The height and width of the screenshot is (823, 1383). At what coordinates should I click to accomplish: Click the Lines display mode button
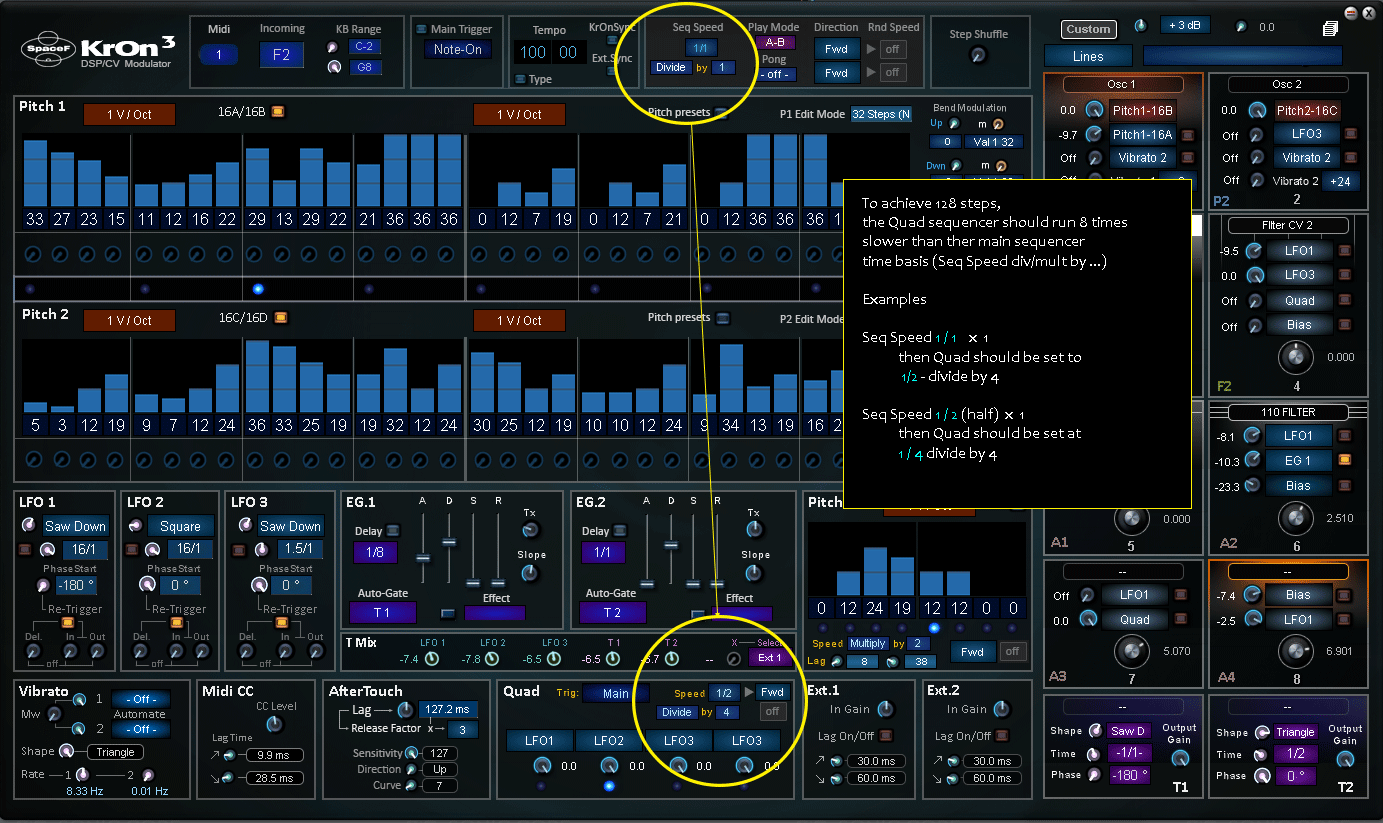pos(1088,57)
